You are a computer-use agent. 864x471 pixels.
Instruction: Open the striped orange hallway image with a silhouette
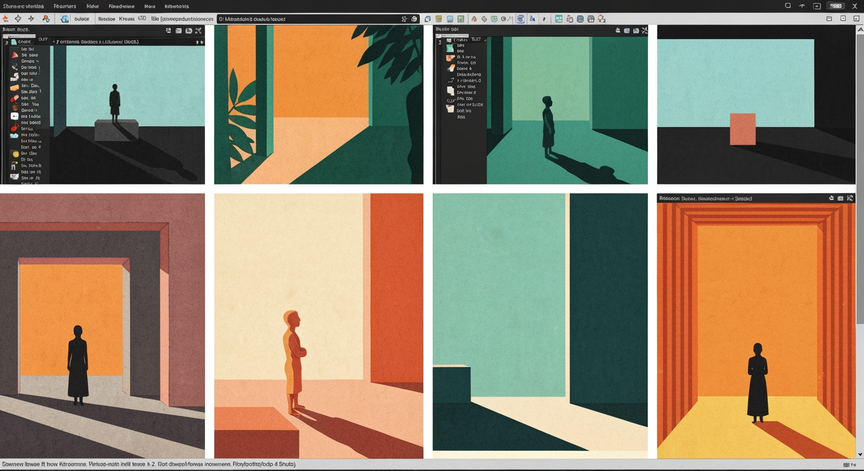(756, 331)
